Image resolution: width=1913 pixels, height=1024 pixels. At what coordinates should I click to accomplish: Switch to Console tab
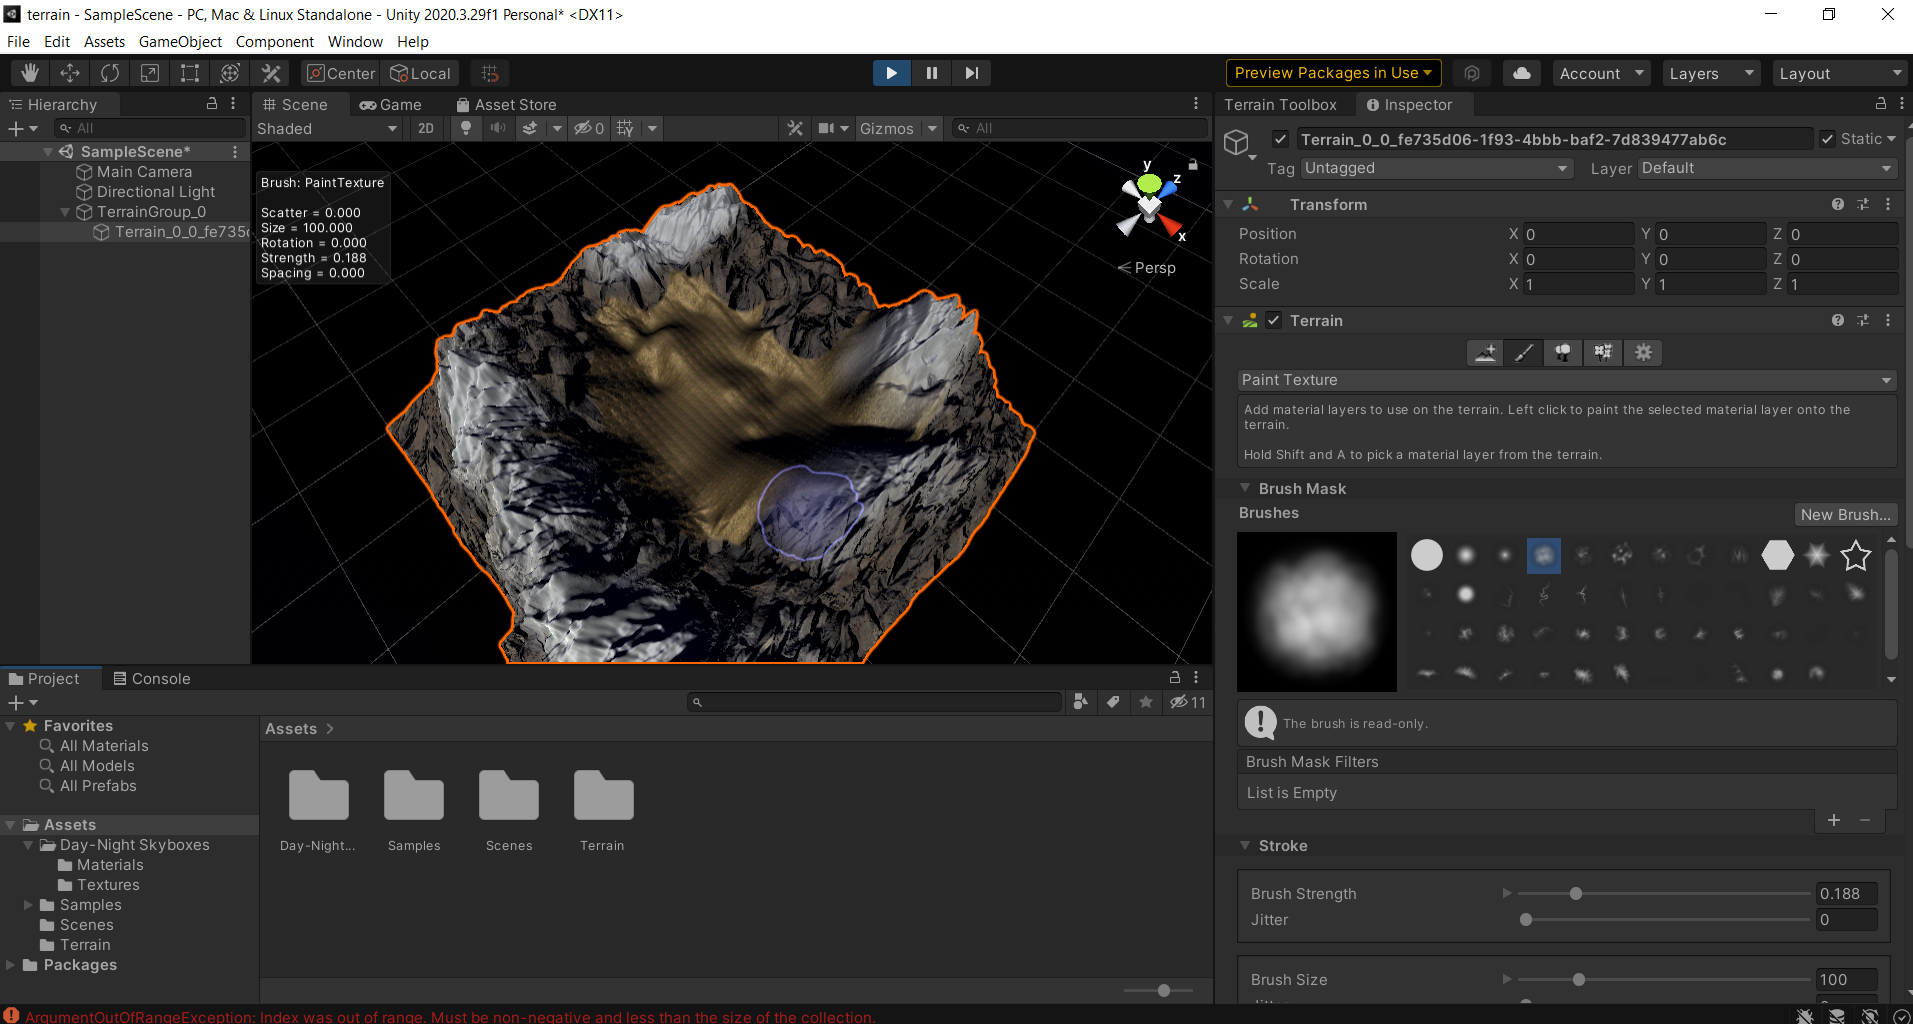(x=152, y=678)
